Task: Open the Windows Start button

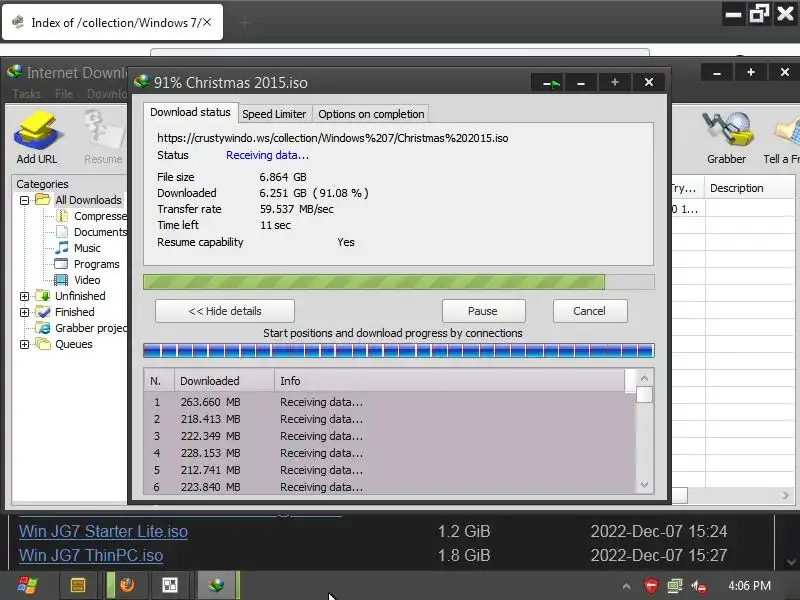Action: [x=27, y=585]
